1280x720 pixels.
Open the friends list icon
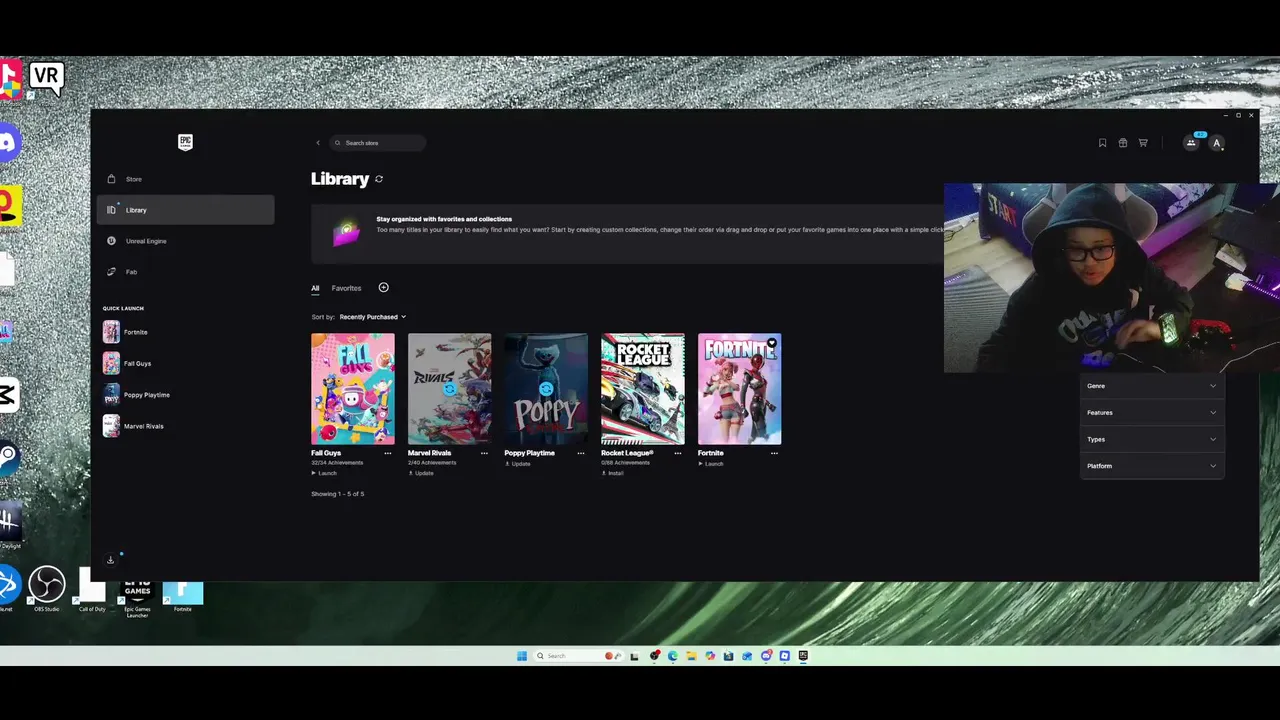[1191, 143]
